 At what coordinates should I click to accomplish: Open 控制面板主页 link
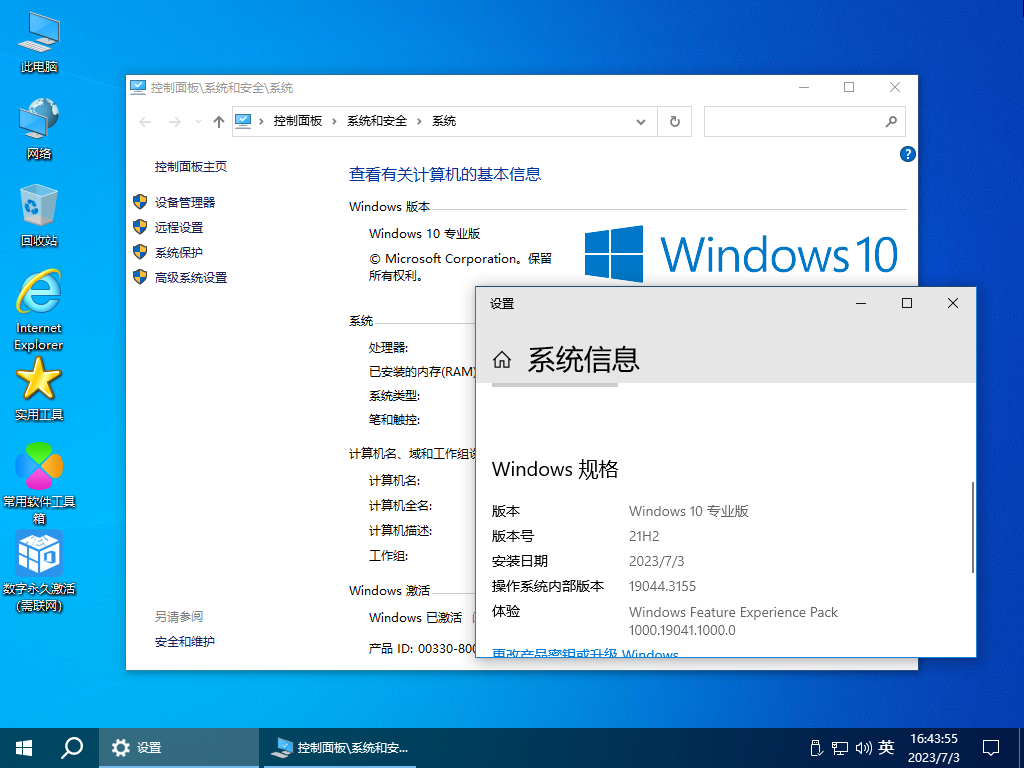point(191,167)
